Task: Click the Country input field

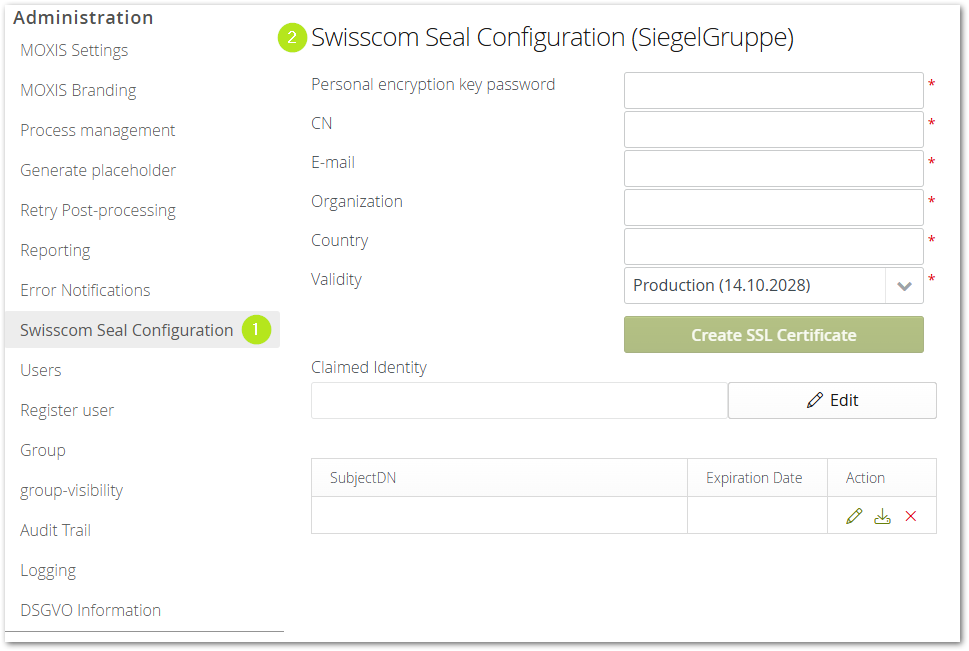Action: [773, 246]
